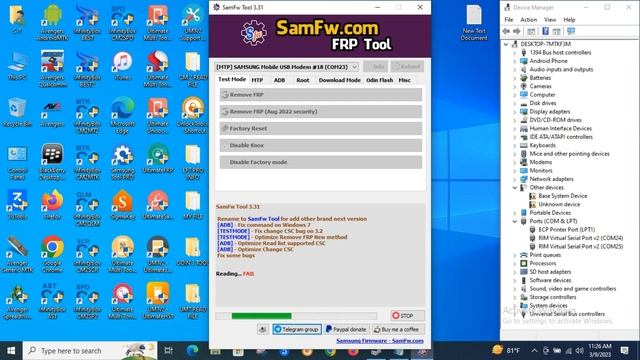Open Microsoft Edge from the taskbar

pyautogui.click(x=192, y=351)
